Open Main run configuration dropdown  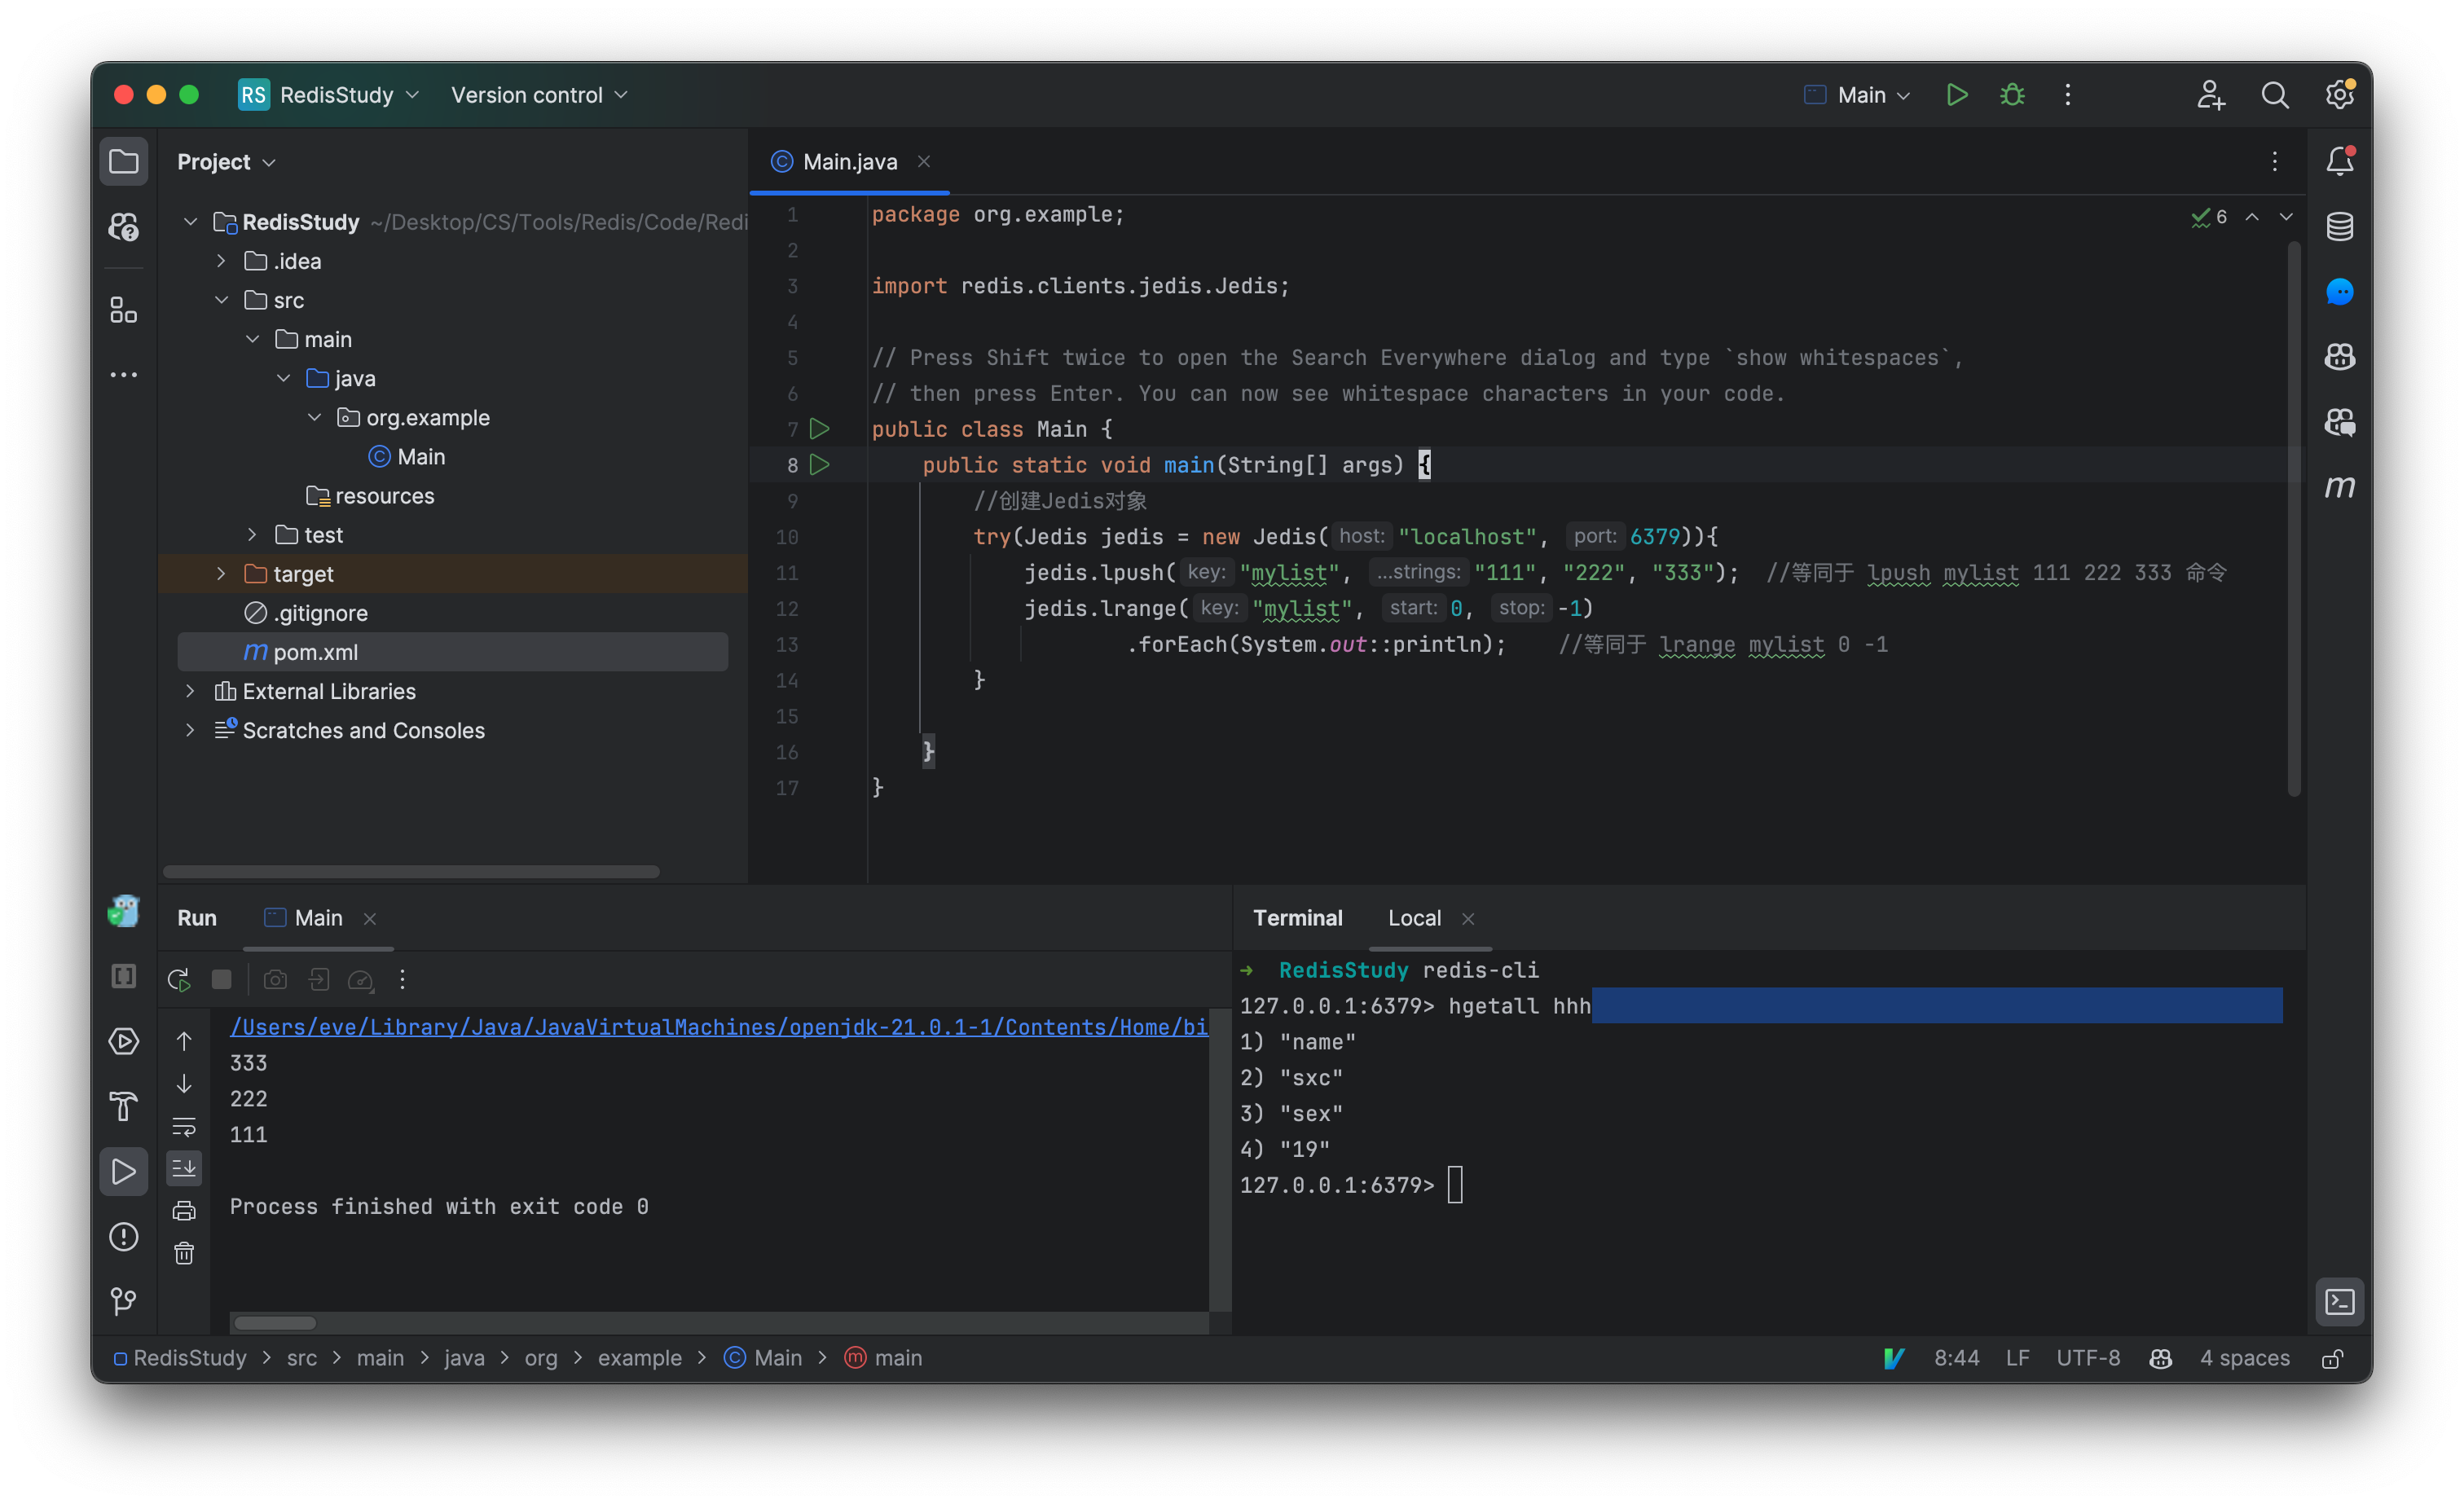(1857, 95)
